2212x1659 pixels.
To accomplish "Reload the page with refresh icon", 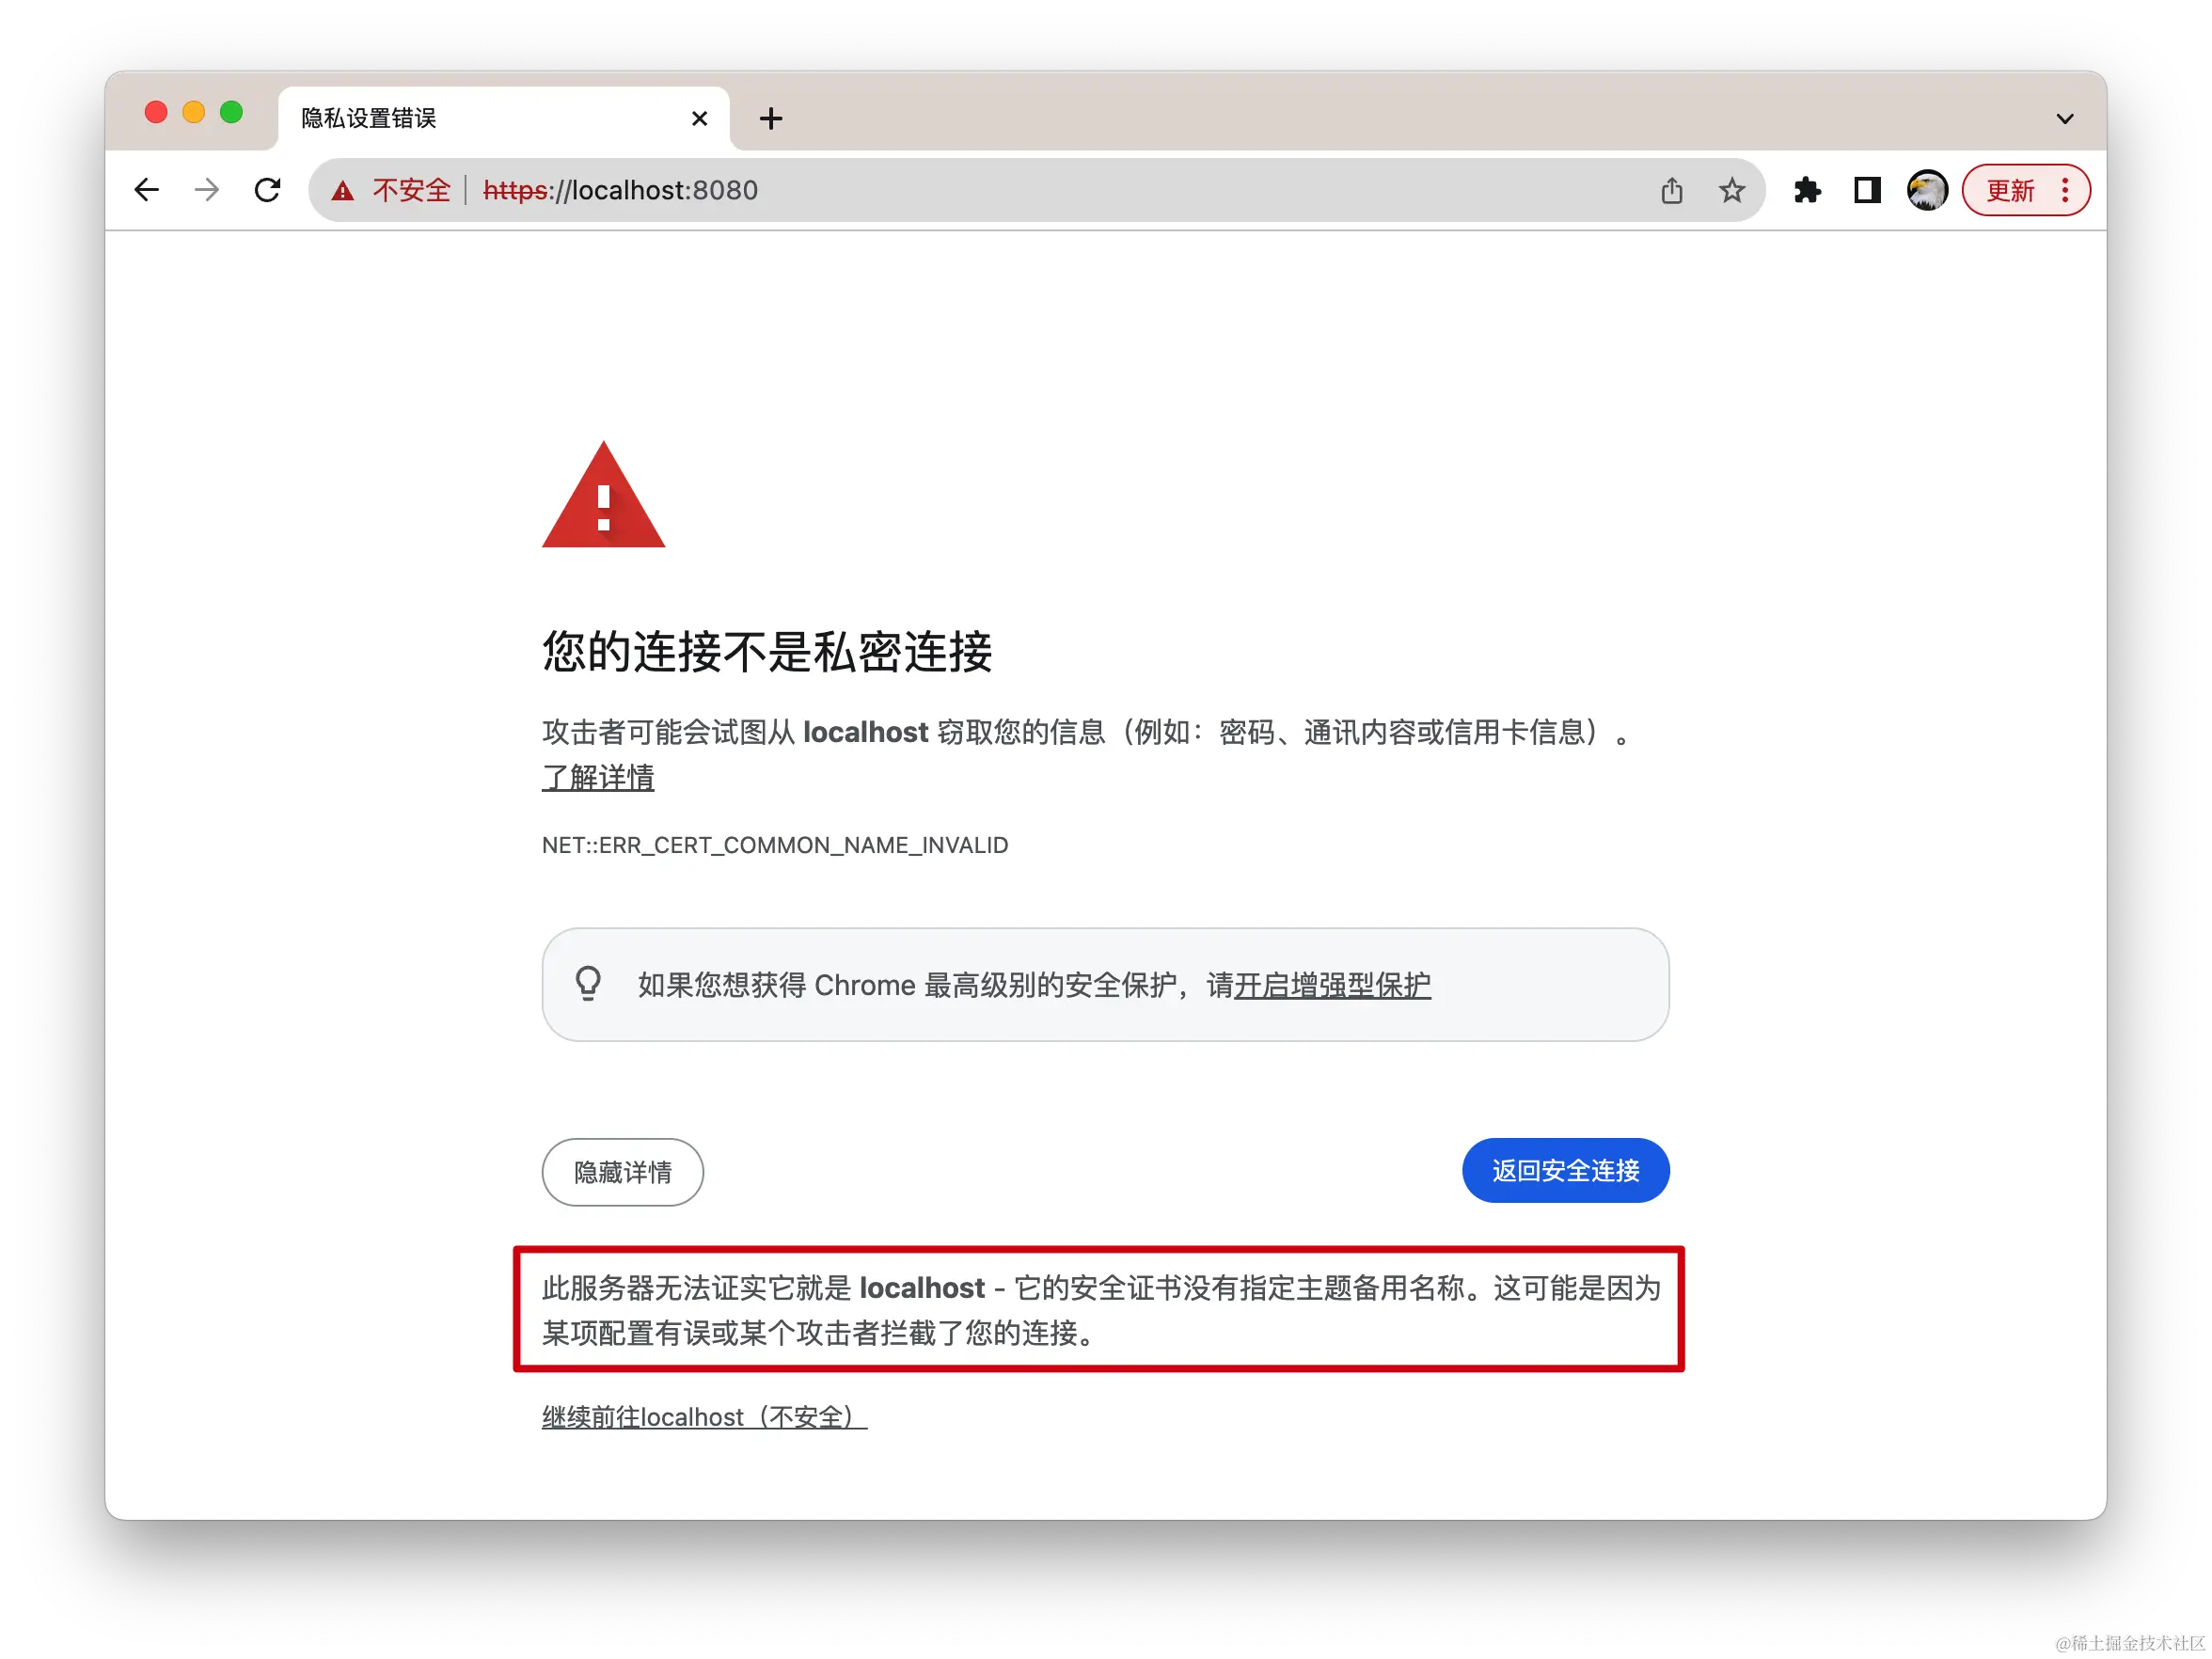I will pyautogui.click(x=267, y=190).
